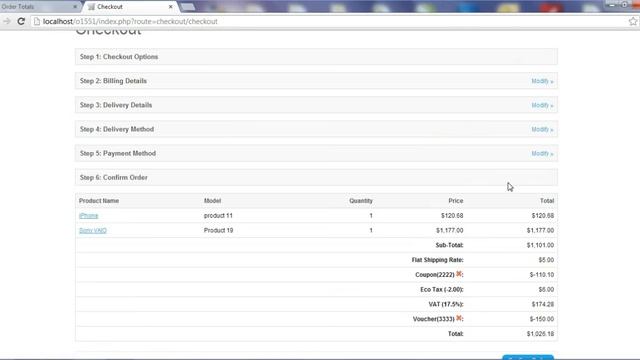Viewport: 640px width, 360px height.
Task: Remove Voucher(3333) with the red X
Action: pos(459,318)
